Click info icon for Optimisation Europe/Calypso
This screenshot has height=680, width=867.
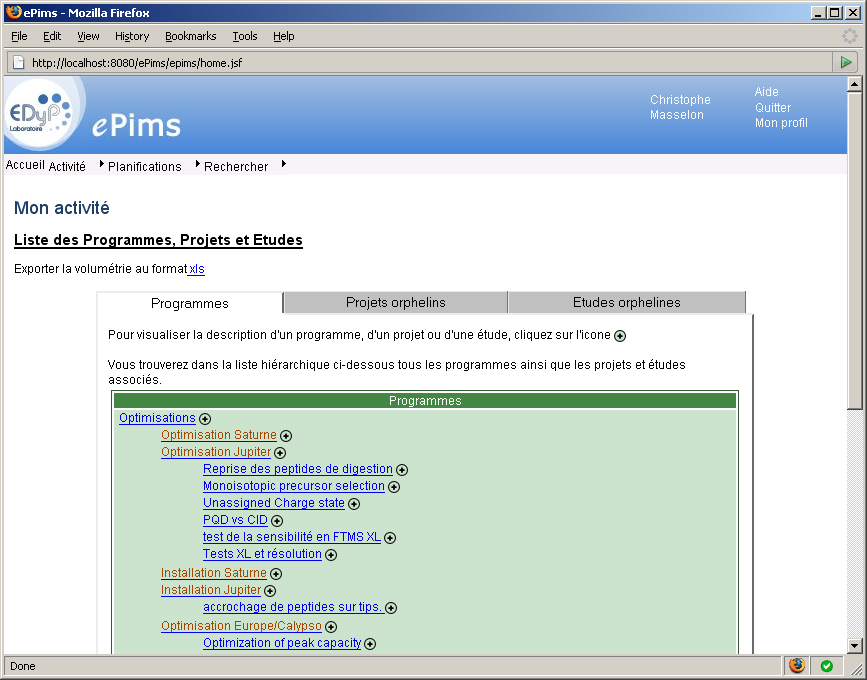coord(331,626)
